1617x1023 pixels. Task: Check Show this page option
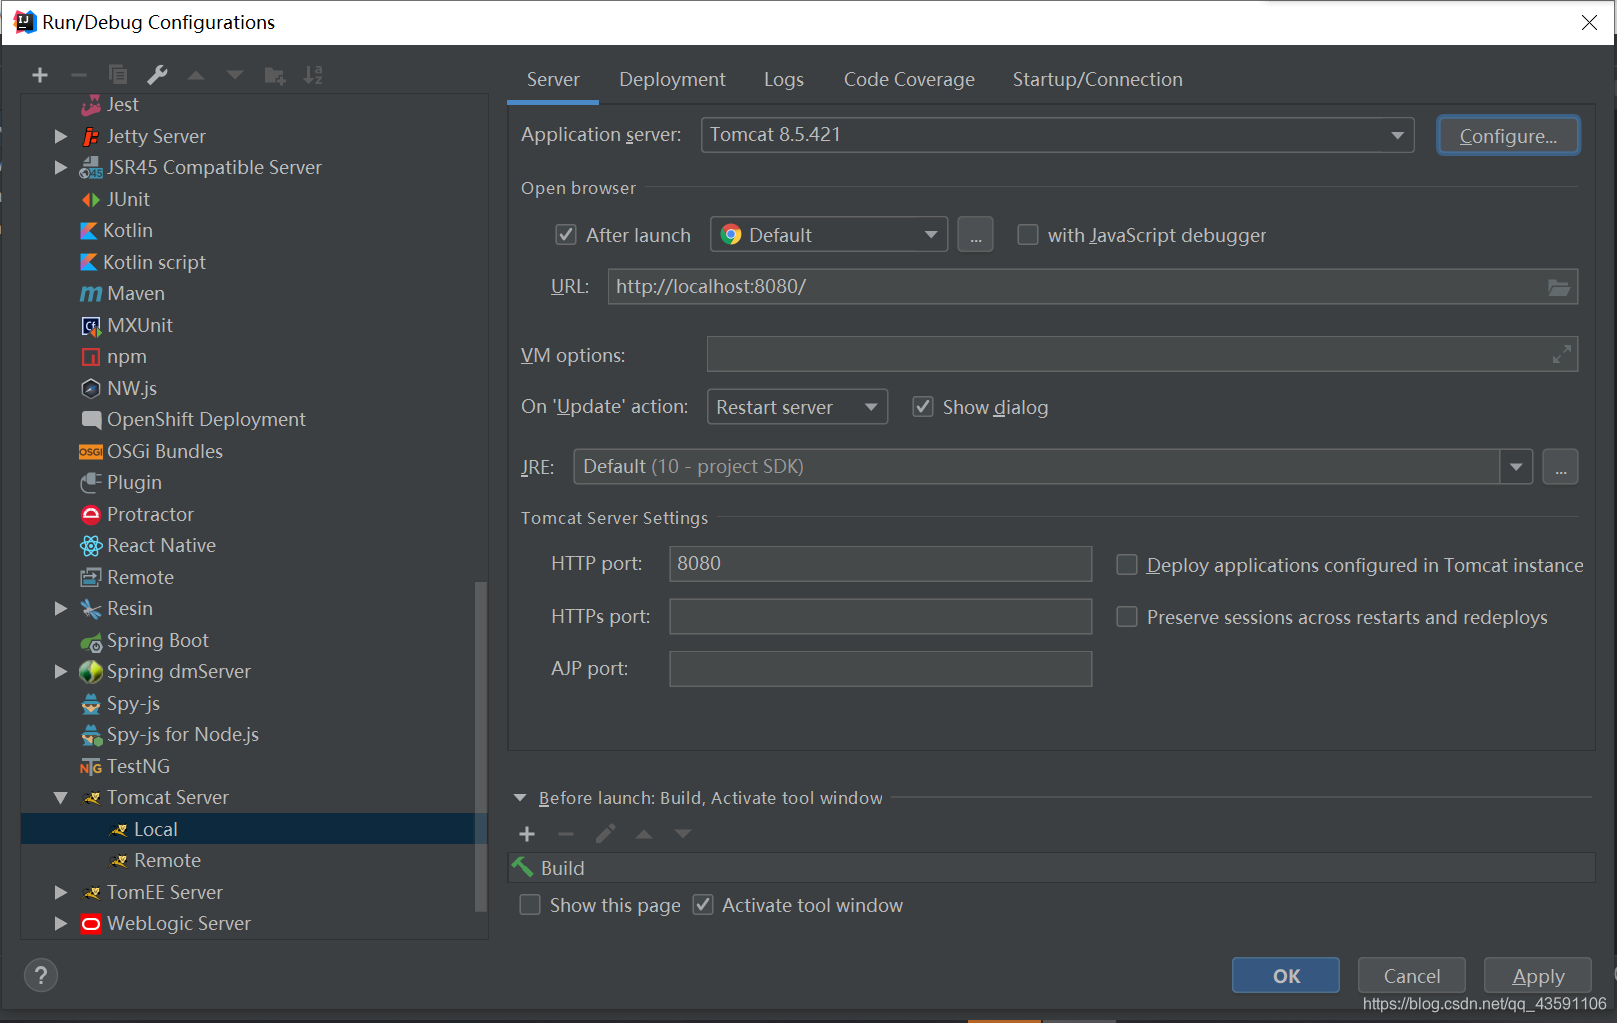tap(531, 905)
